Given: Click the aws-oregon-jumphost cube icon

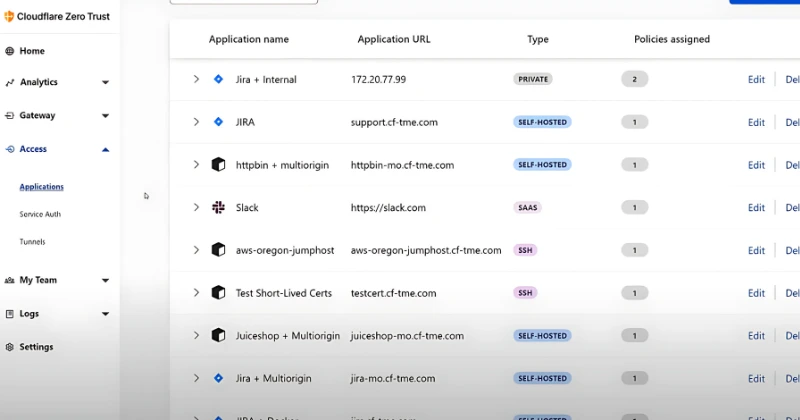Looking at the screenshot, I should click(218, 250).
